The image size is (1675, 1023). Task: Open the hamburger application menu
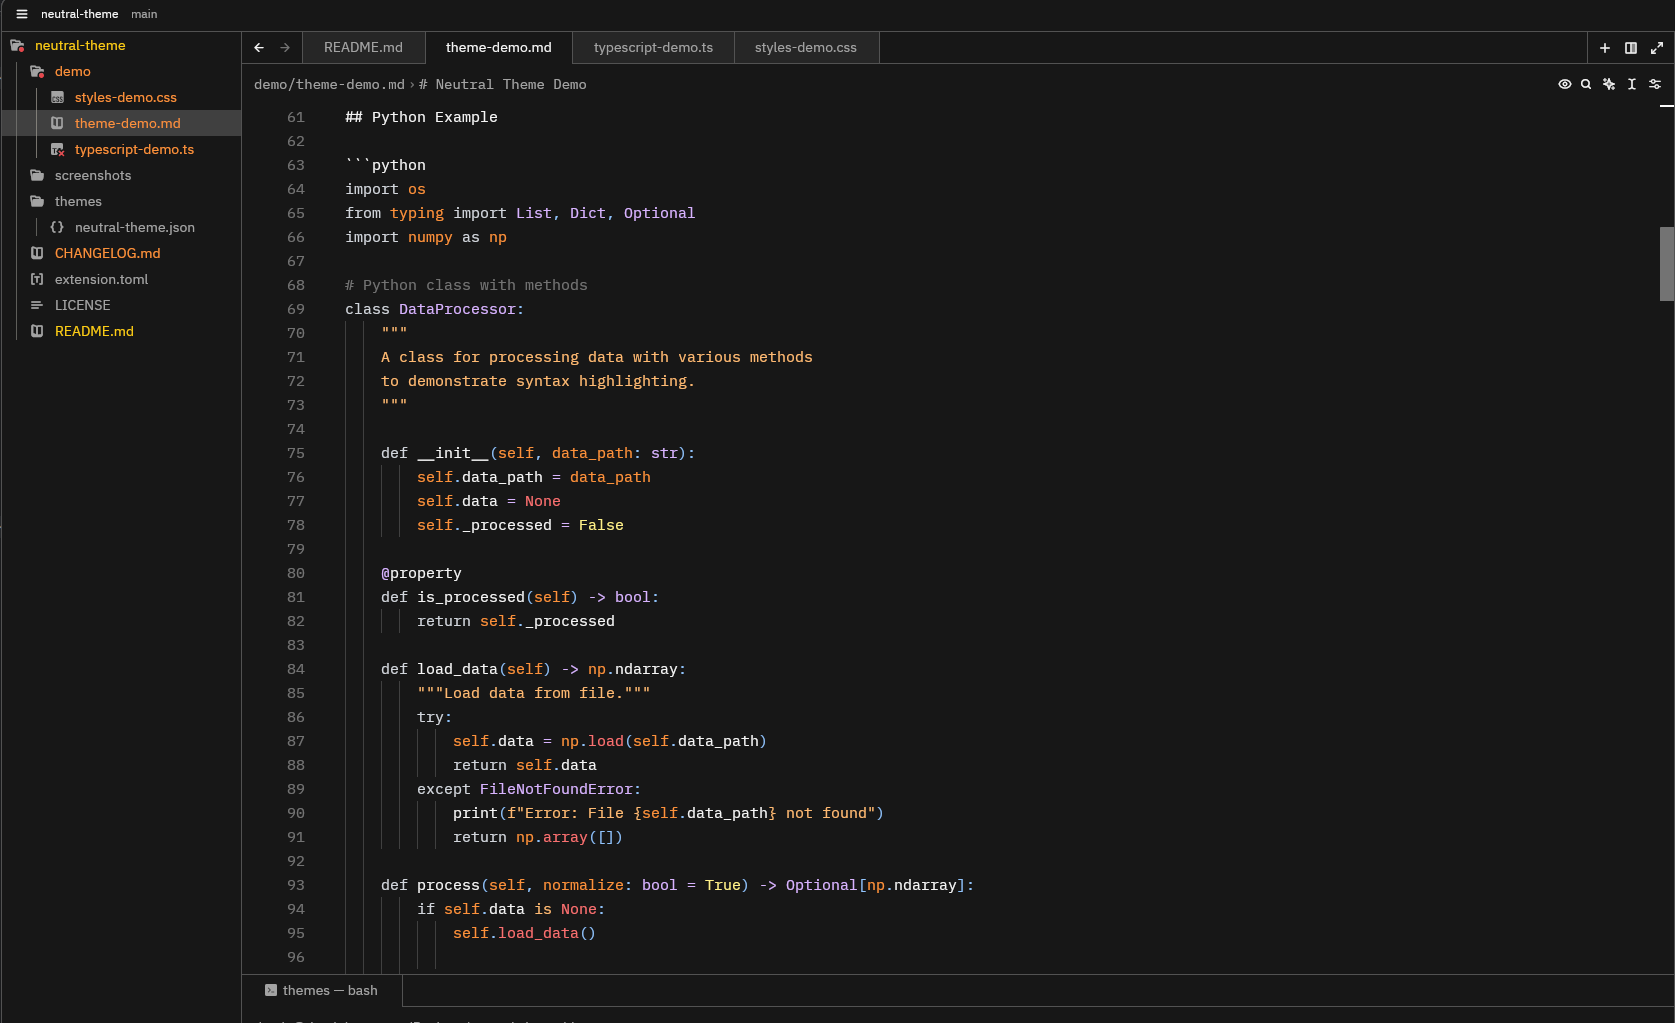click(x=22, y=14)
